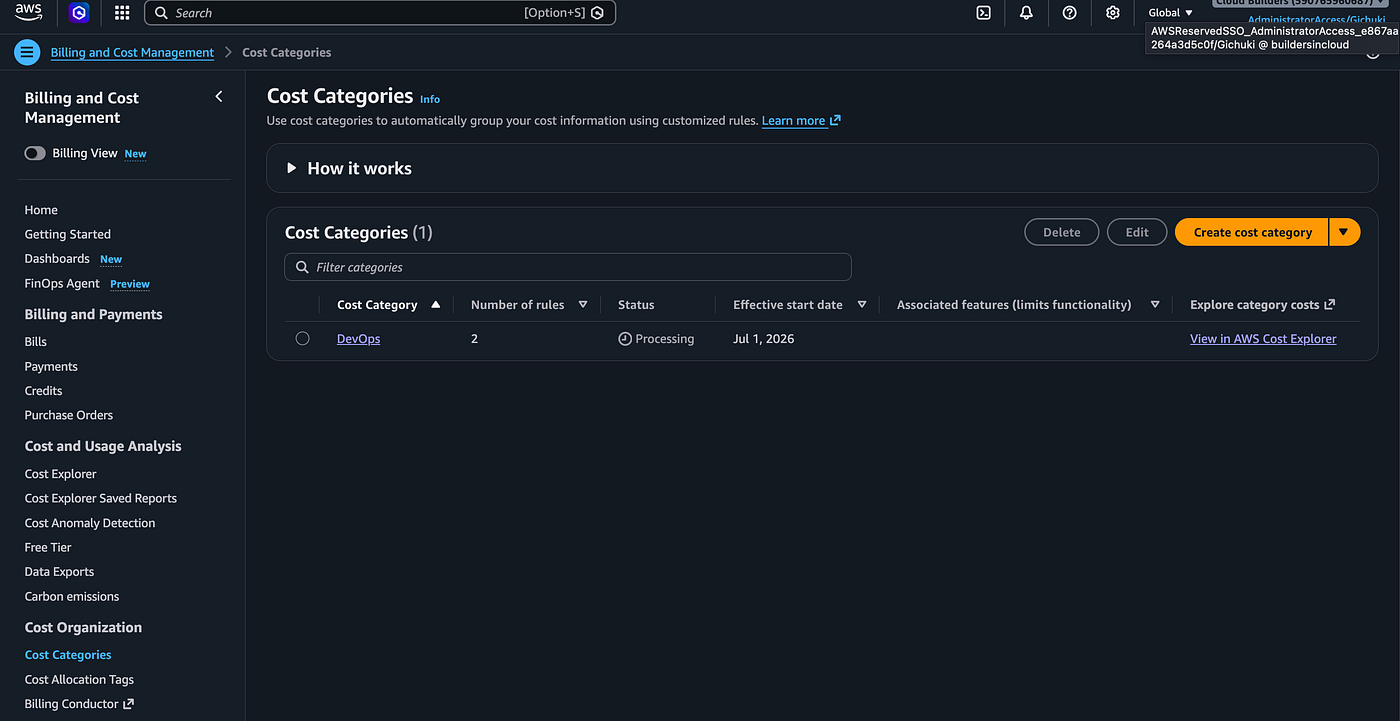1400x721 pixels.
Task: Click the Preview badge beside FinOps Agent
Action: [130, 284]
